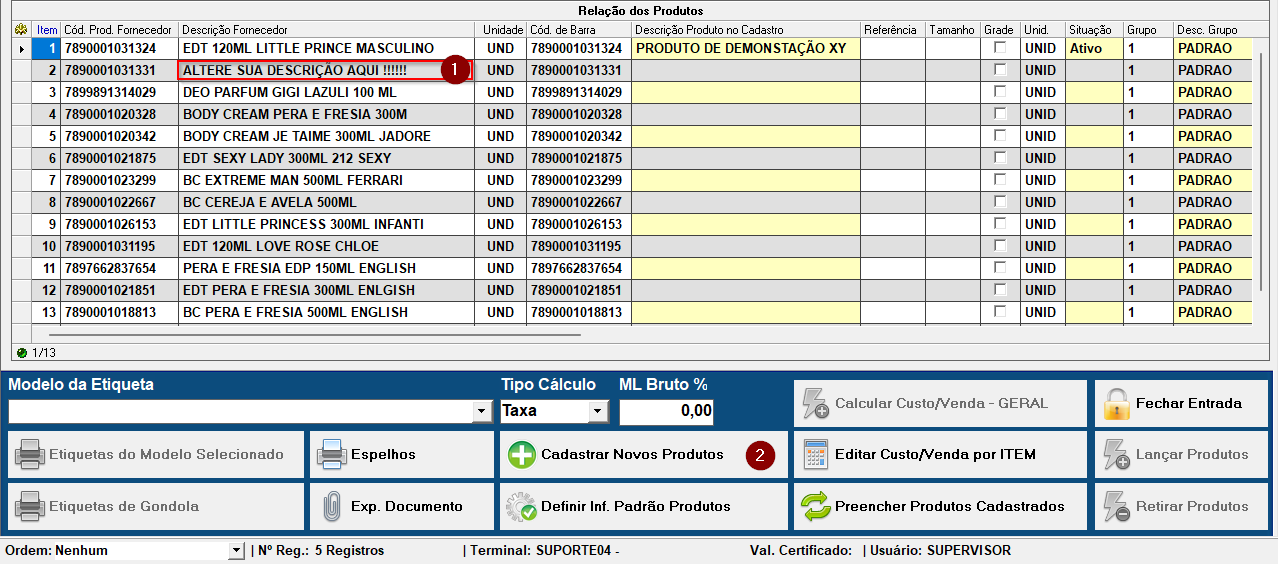
Task: Click the Situação column header
Action: pos(1093,30)
